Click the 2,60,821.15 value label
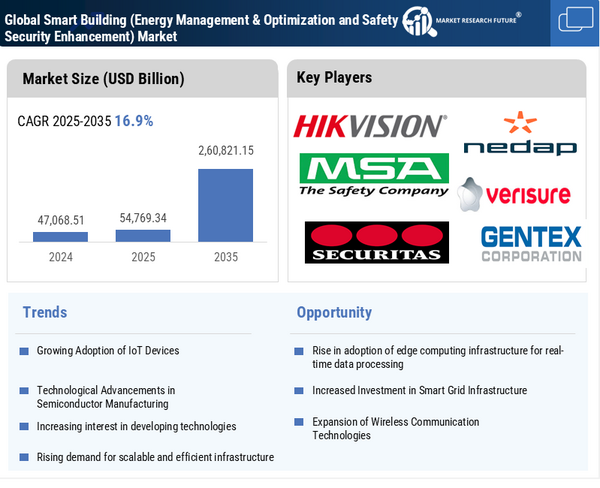The height and width of the screenshot is (488, 600). pyautogui.click(x=225, y=150)
